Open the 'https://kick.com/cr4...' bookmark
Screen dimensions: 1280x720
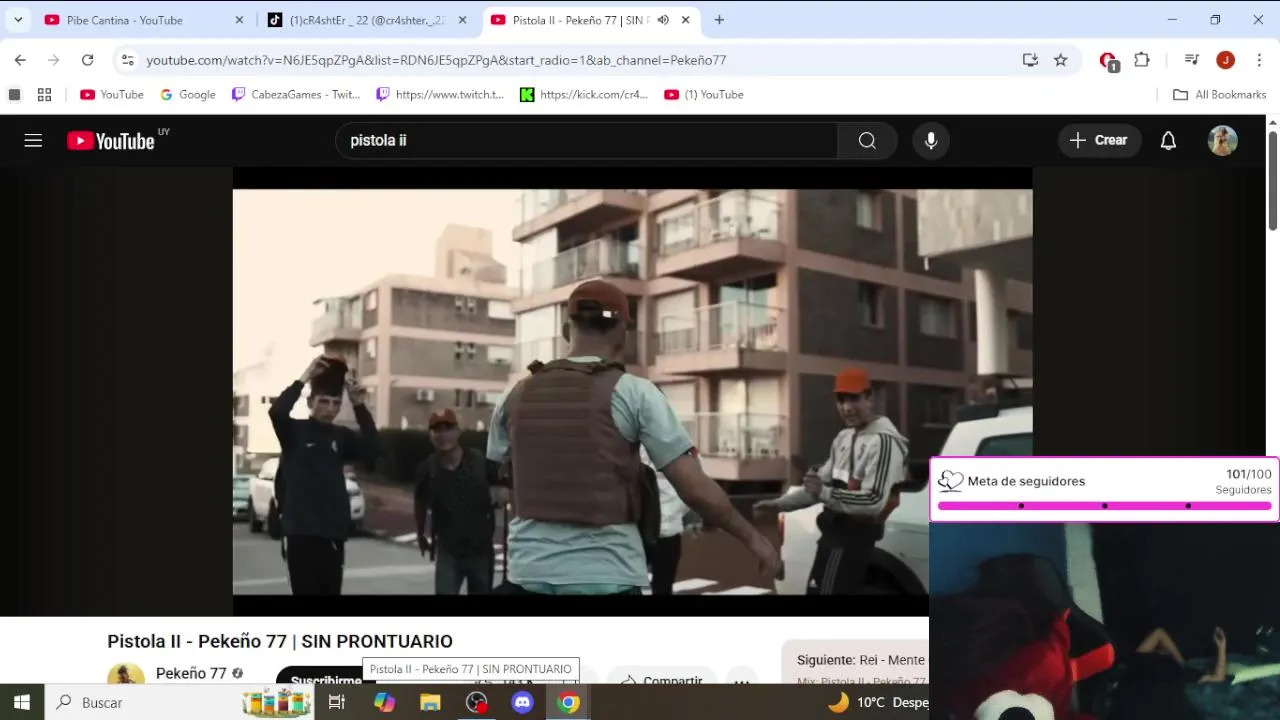pos(584,95)
